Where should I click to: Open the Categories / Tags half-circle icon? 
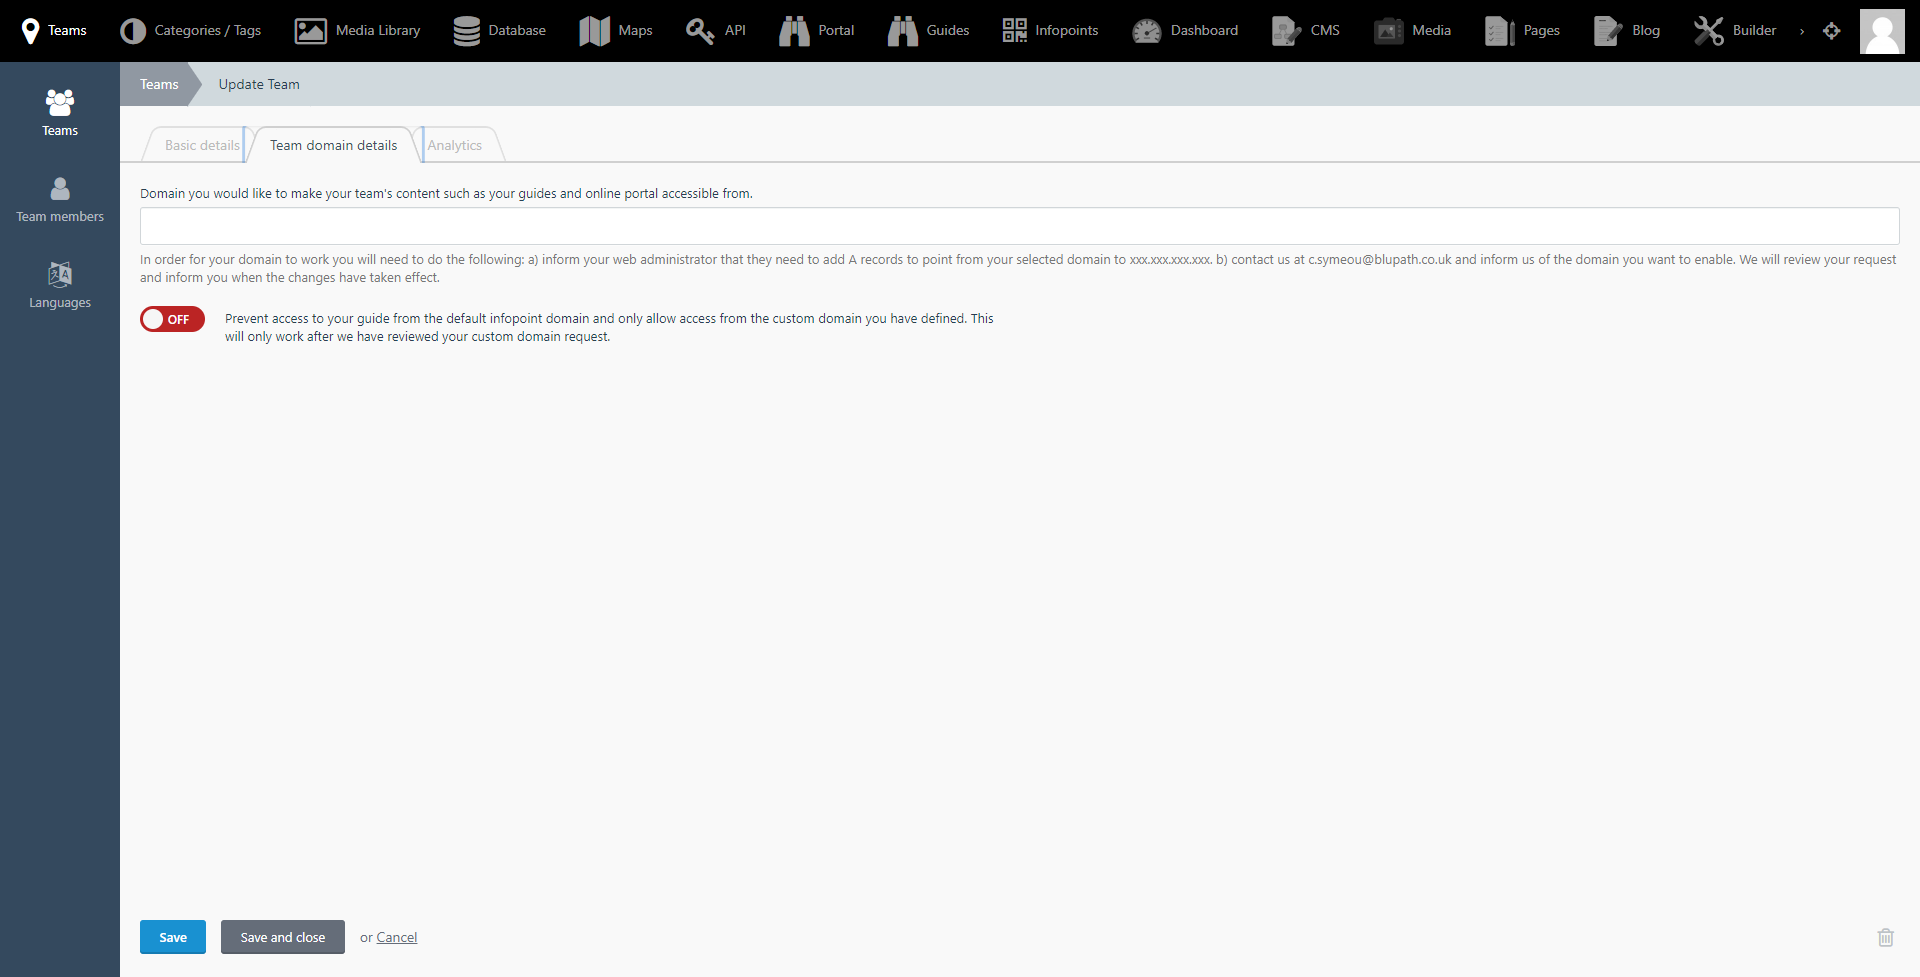point(133,31)
